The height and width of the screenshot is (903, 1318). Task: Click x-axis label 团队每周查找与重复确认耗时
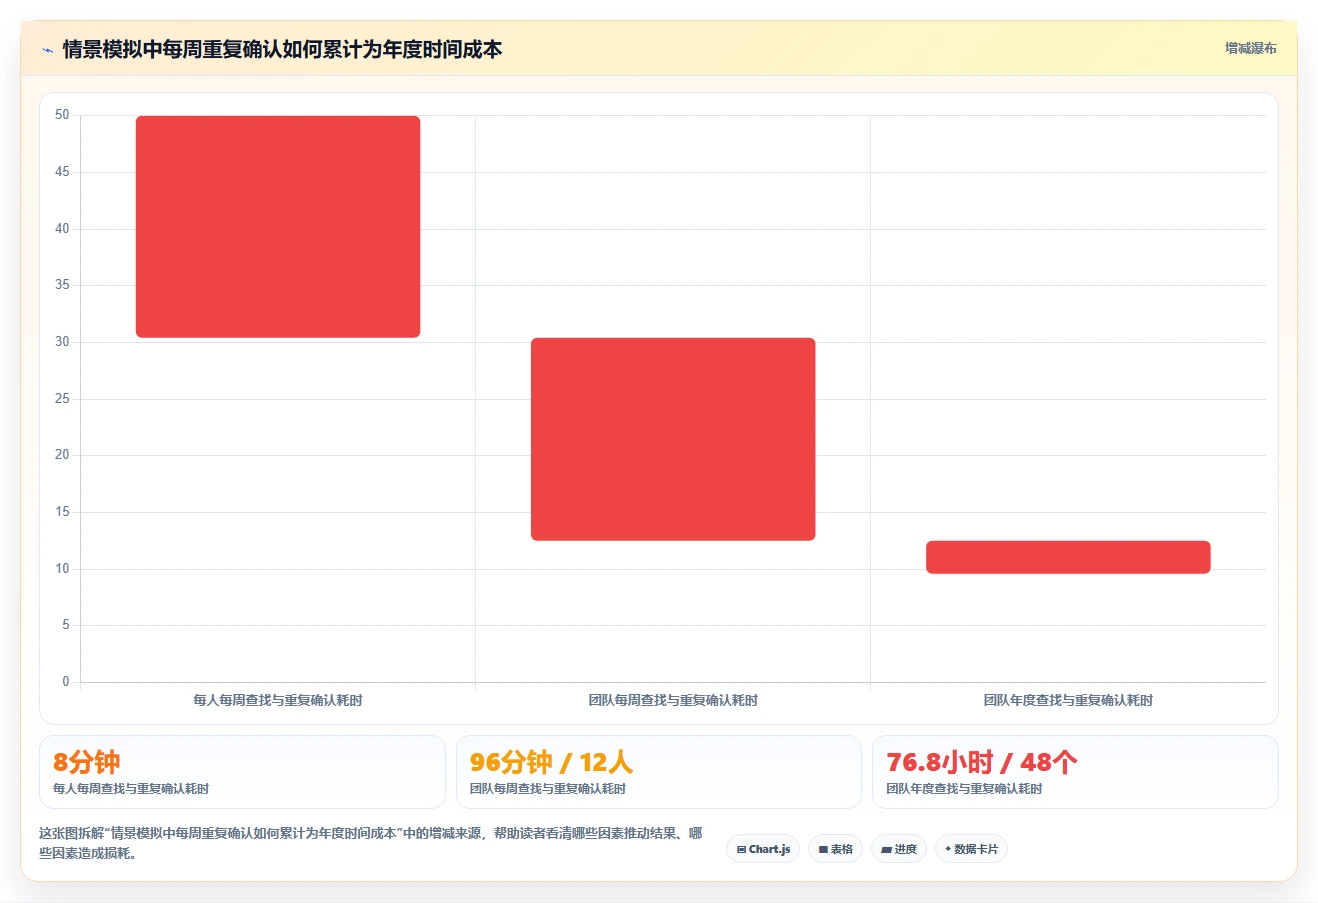pos(673,700)
